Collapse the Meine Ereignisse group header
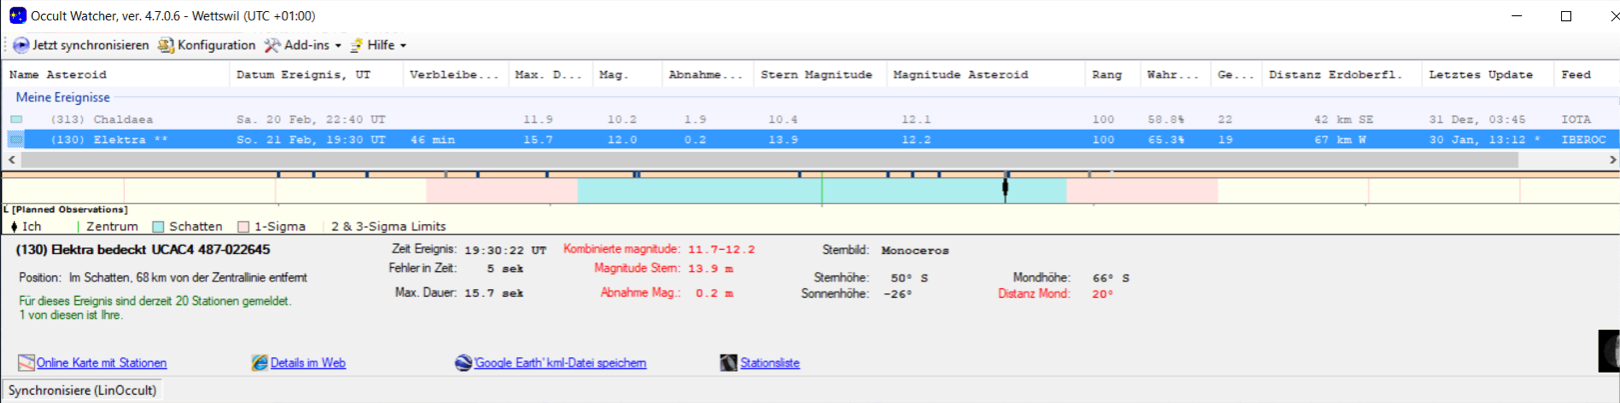This screenshot has height=403, width=1620. coord(62,97)
